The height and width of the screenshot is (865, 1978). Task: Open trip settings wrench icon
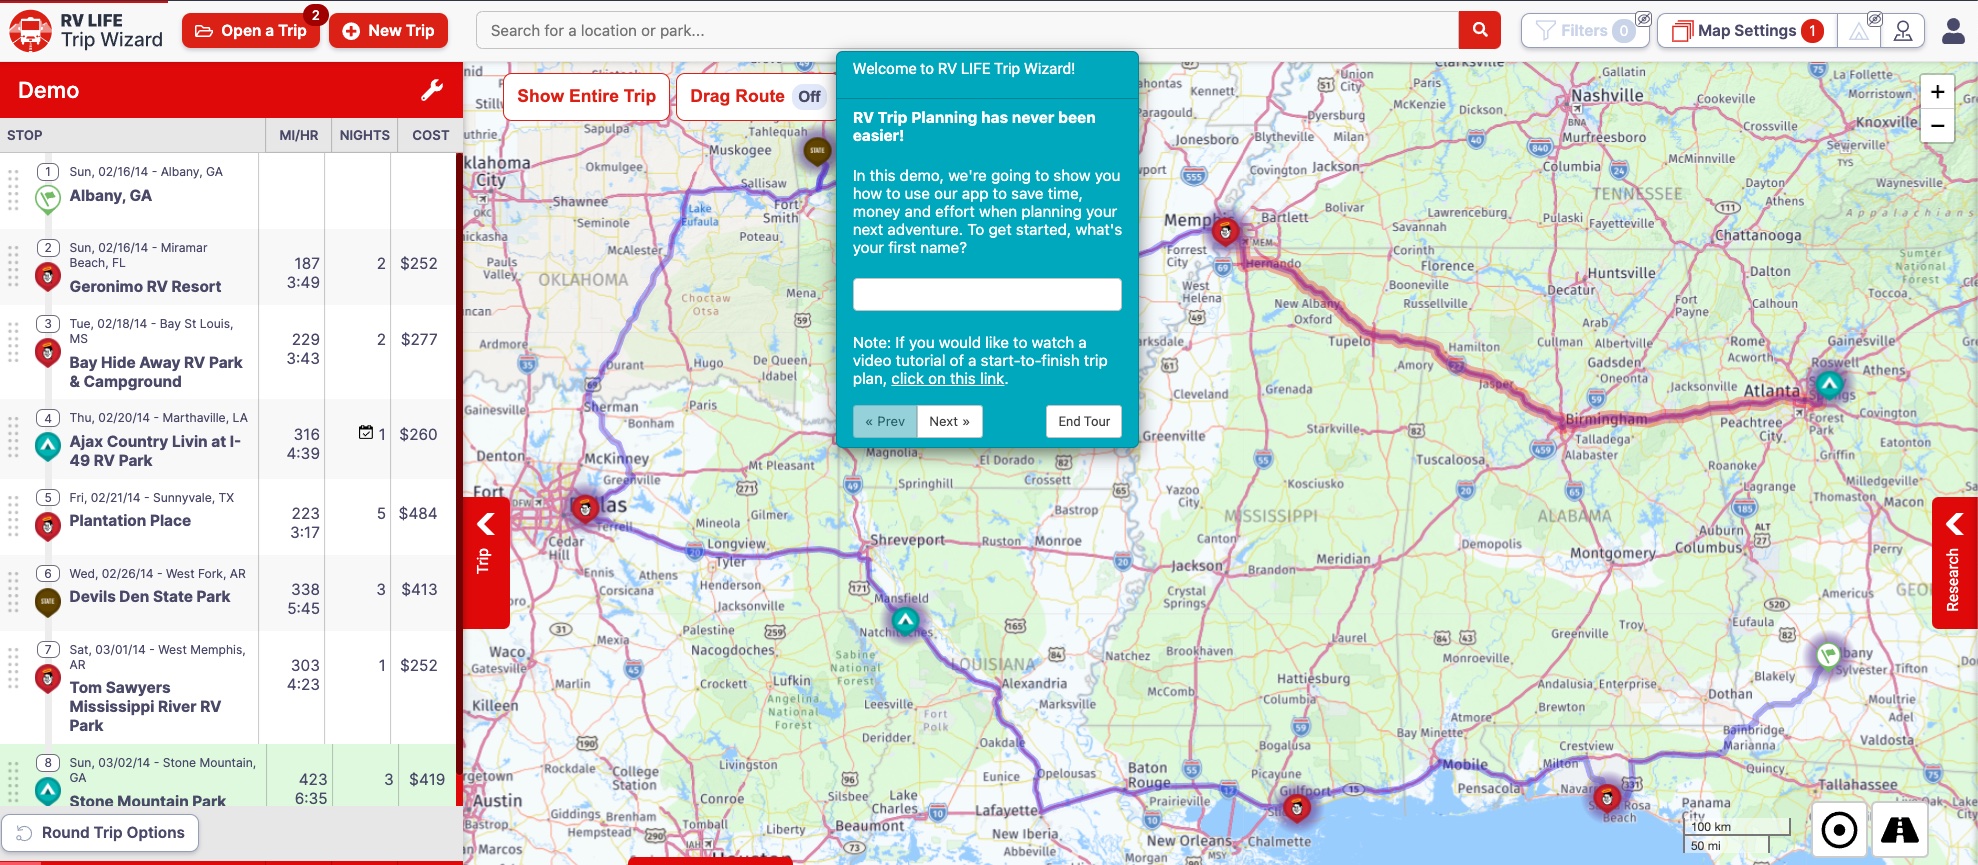point(432,90)
